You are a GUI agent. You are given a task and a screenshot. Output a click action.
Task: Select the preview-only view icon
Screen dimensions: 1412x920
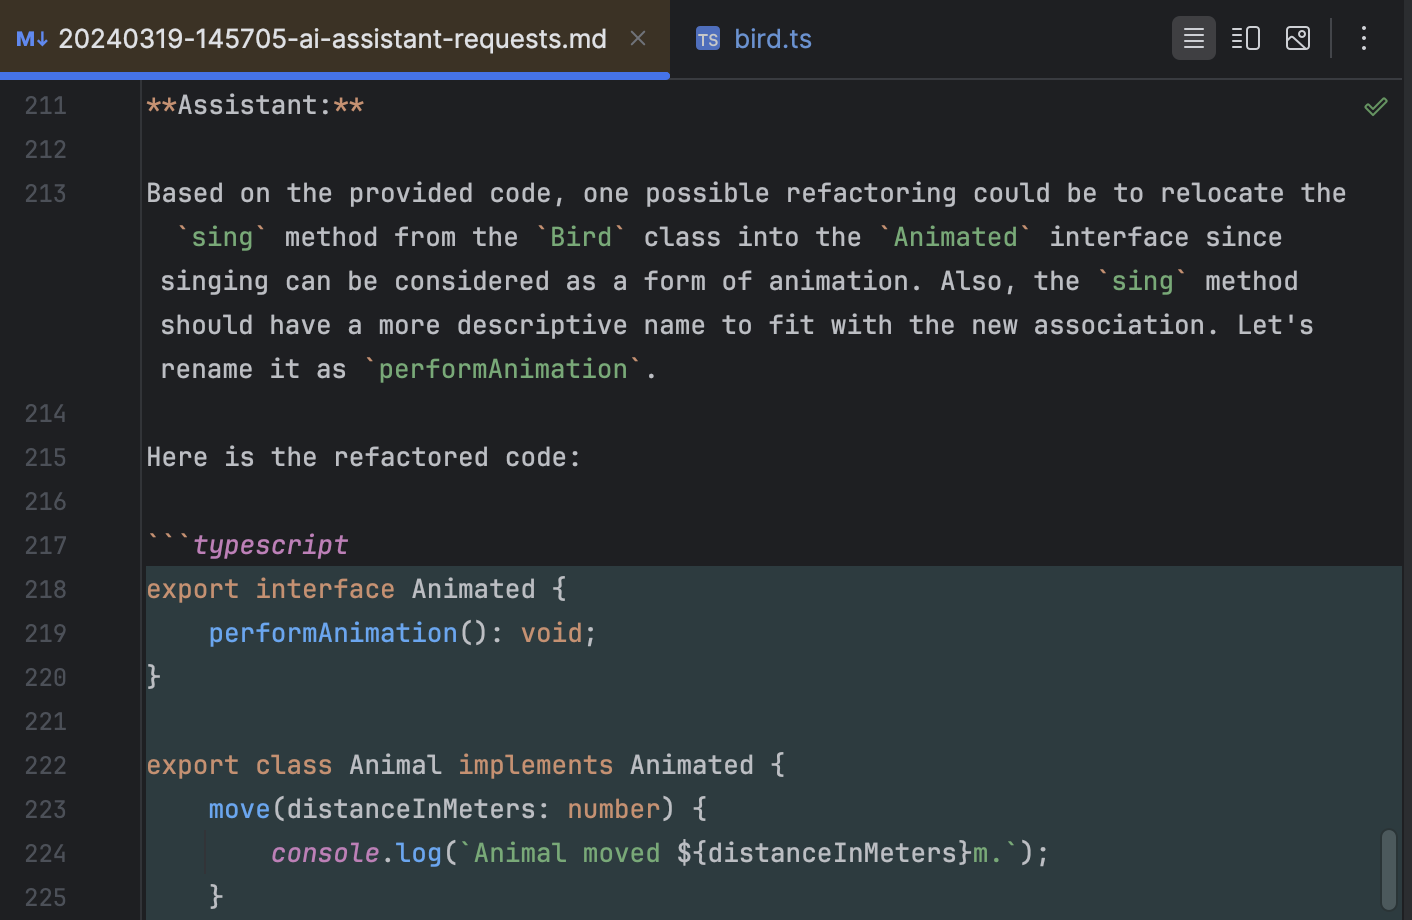tap(1297, 38)
